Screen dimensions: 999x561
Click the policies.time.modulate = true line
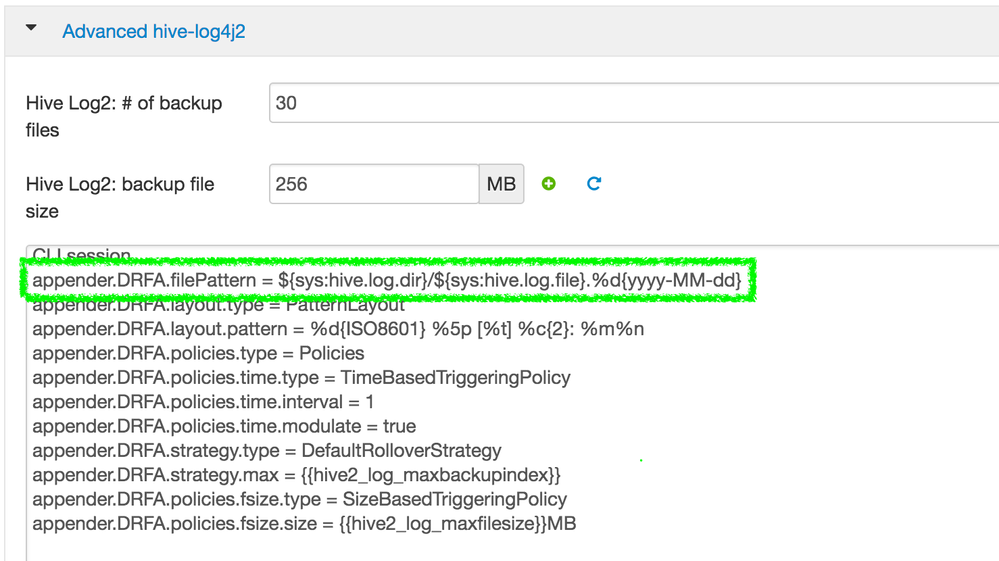coord(224,426)
